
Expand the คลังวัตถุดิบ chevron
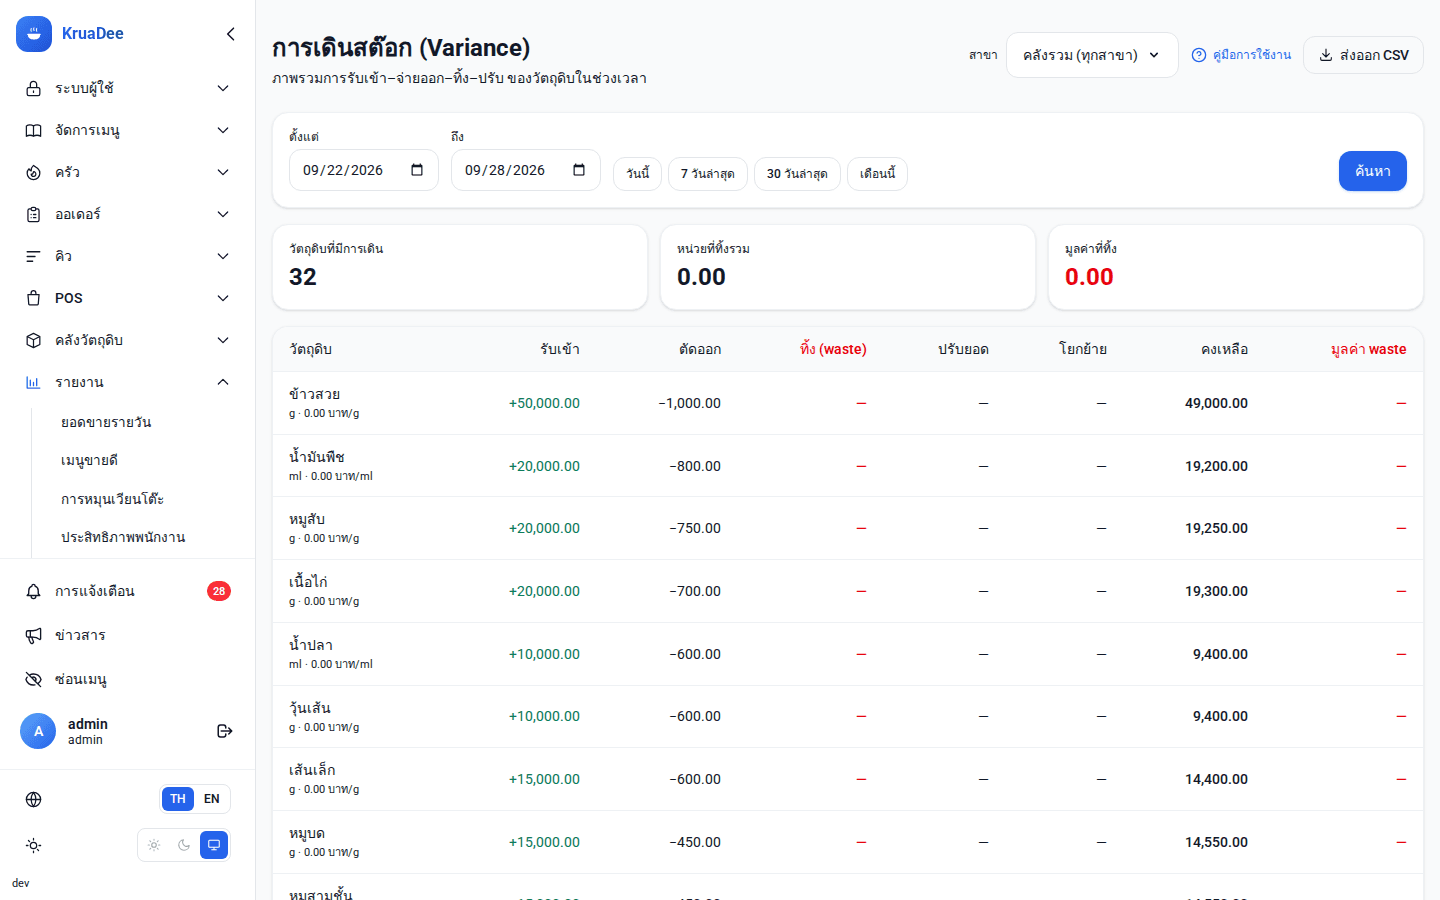pos(223,340)
